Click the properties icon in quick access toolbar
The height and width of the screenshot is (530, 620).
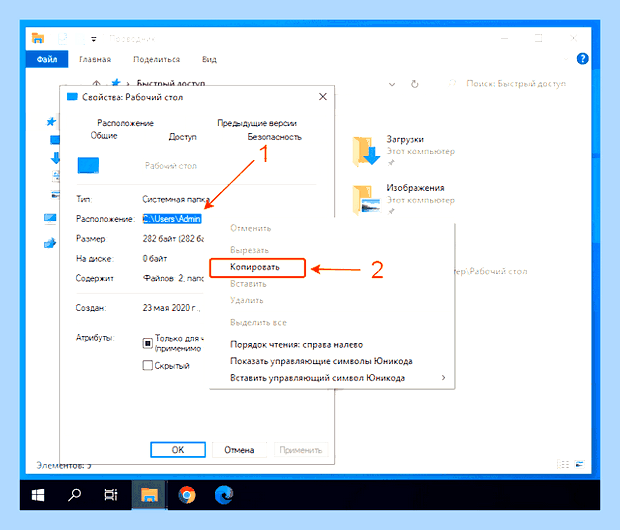coord(62,39)
